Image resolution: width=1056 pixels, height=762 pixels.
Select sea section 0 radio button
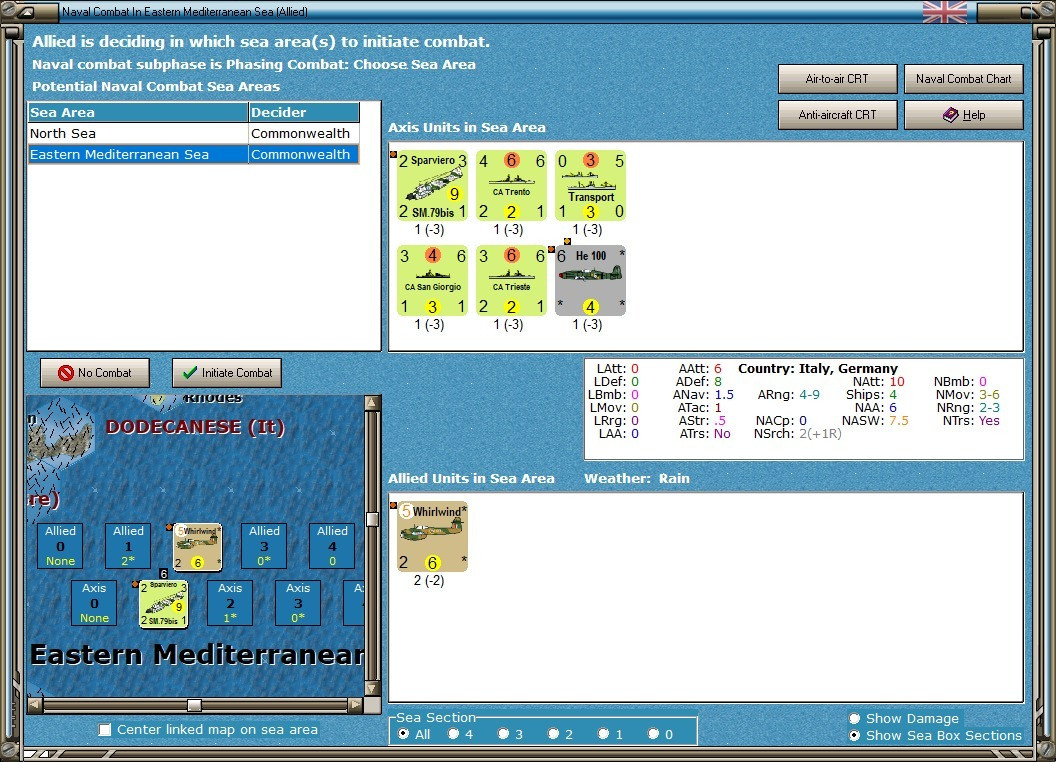tap(653, 734)
